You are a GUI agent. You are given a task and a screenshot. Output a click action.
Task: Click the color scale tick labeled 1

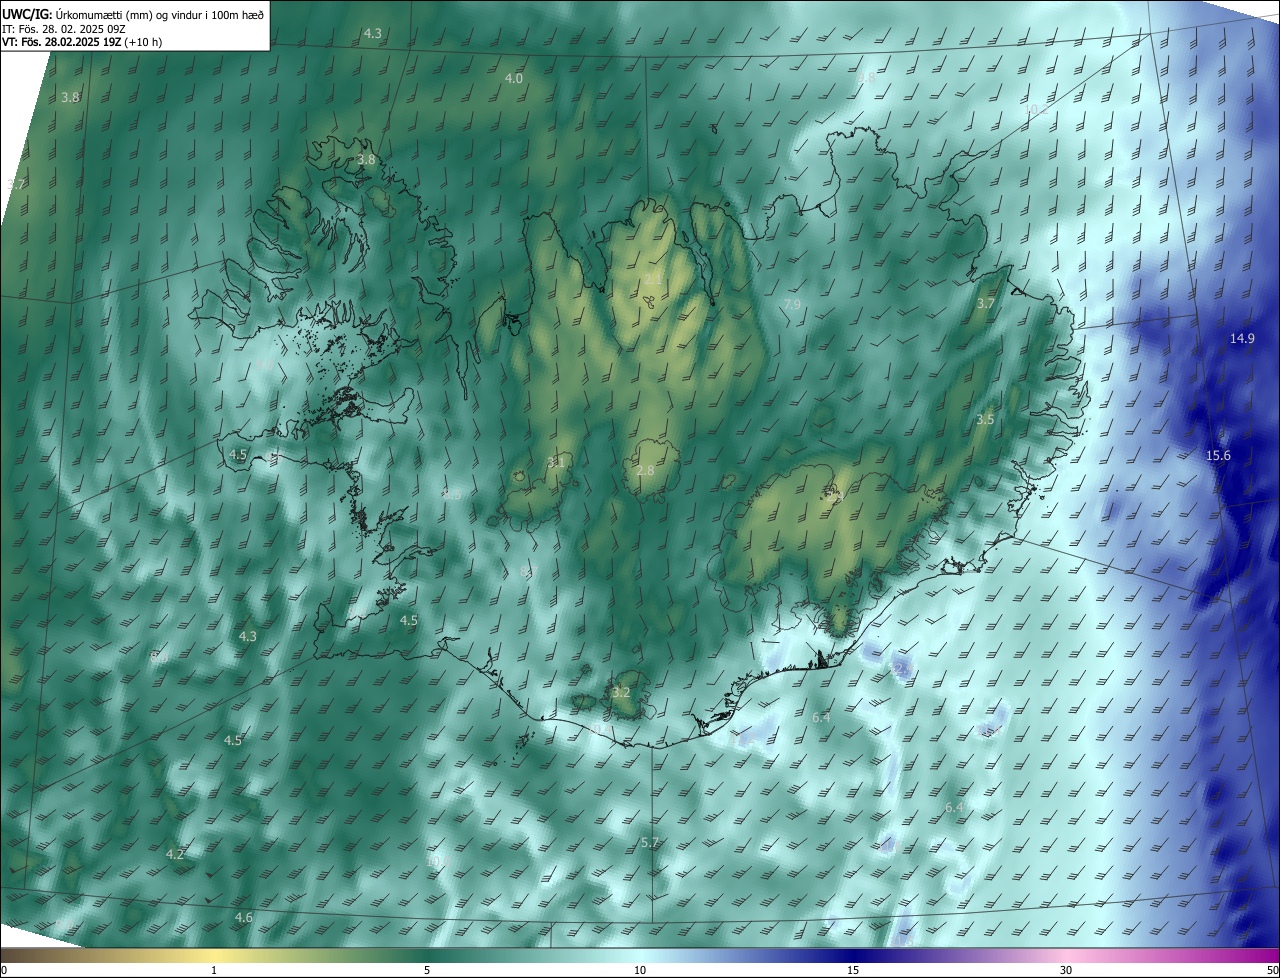pos(214,970)
